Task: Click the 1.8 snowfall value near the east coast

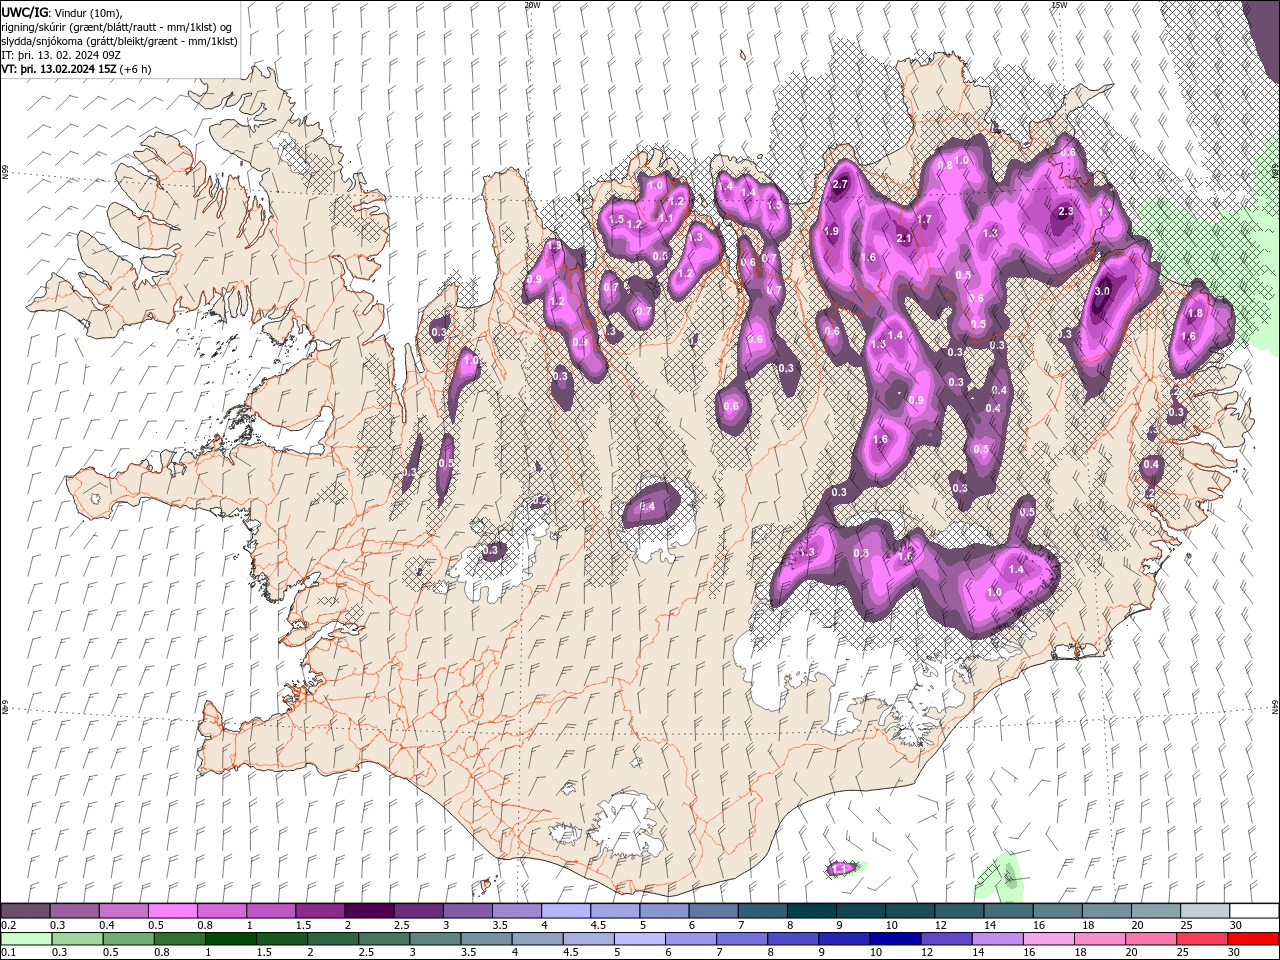Action: click(x=1194, y=313)
